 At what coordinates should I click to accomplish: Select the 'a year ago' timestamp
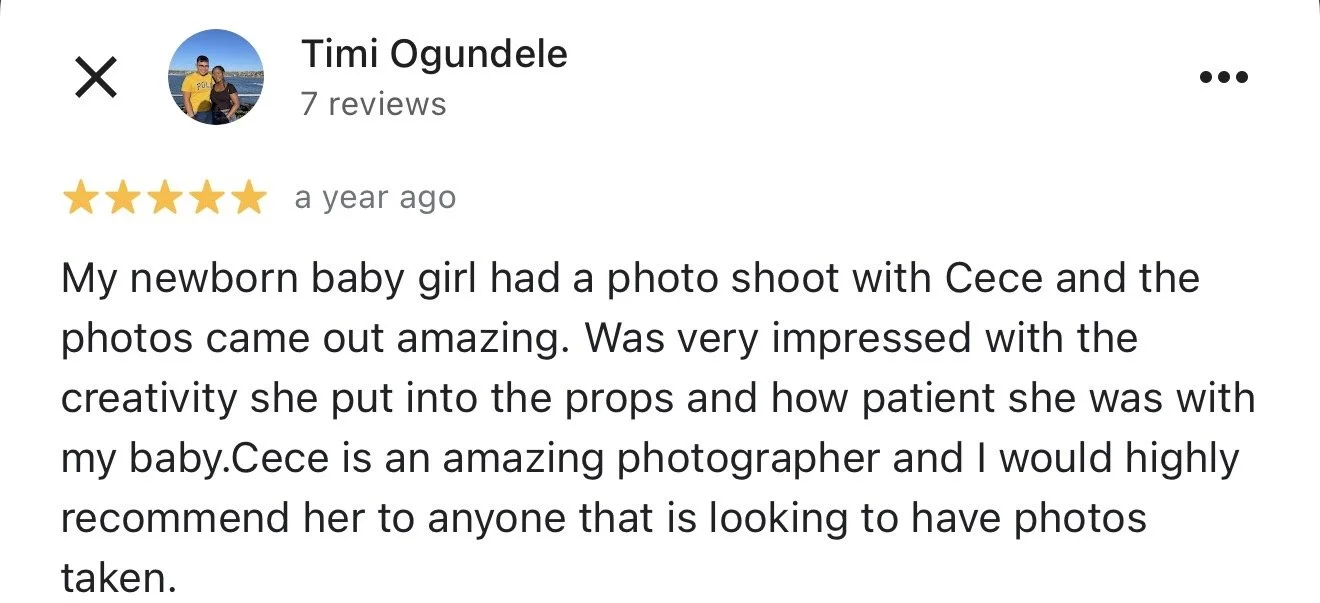(x=375, y=199)
